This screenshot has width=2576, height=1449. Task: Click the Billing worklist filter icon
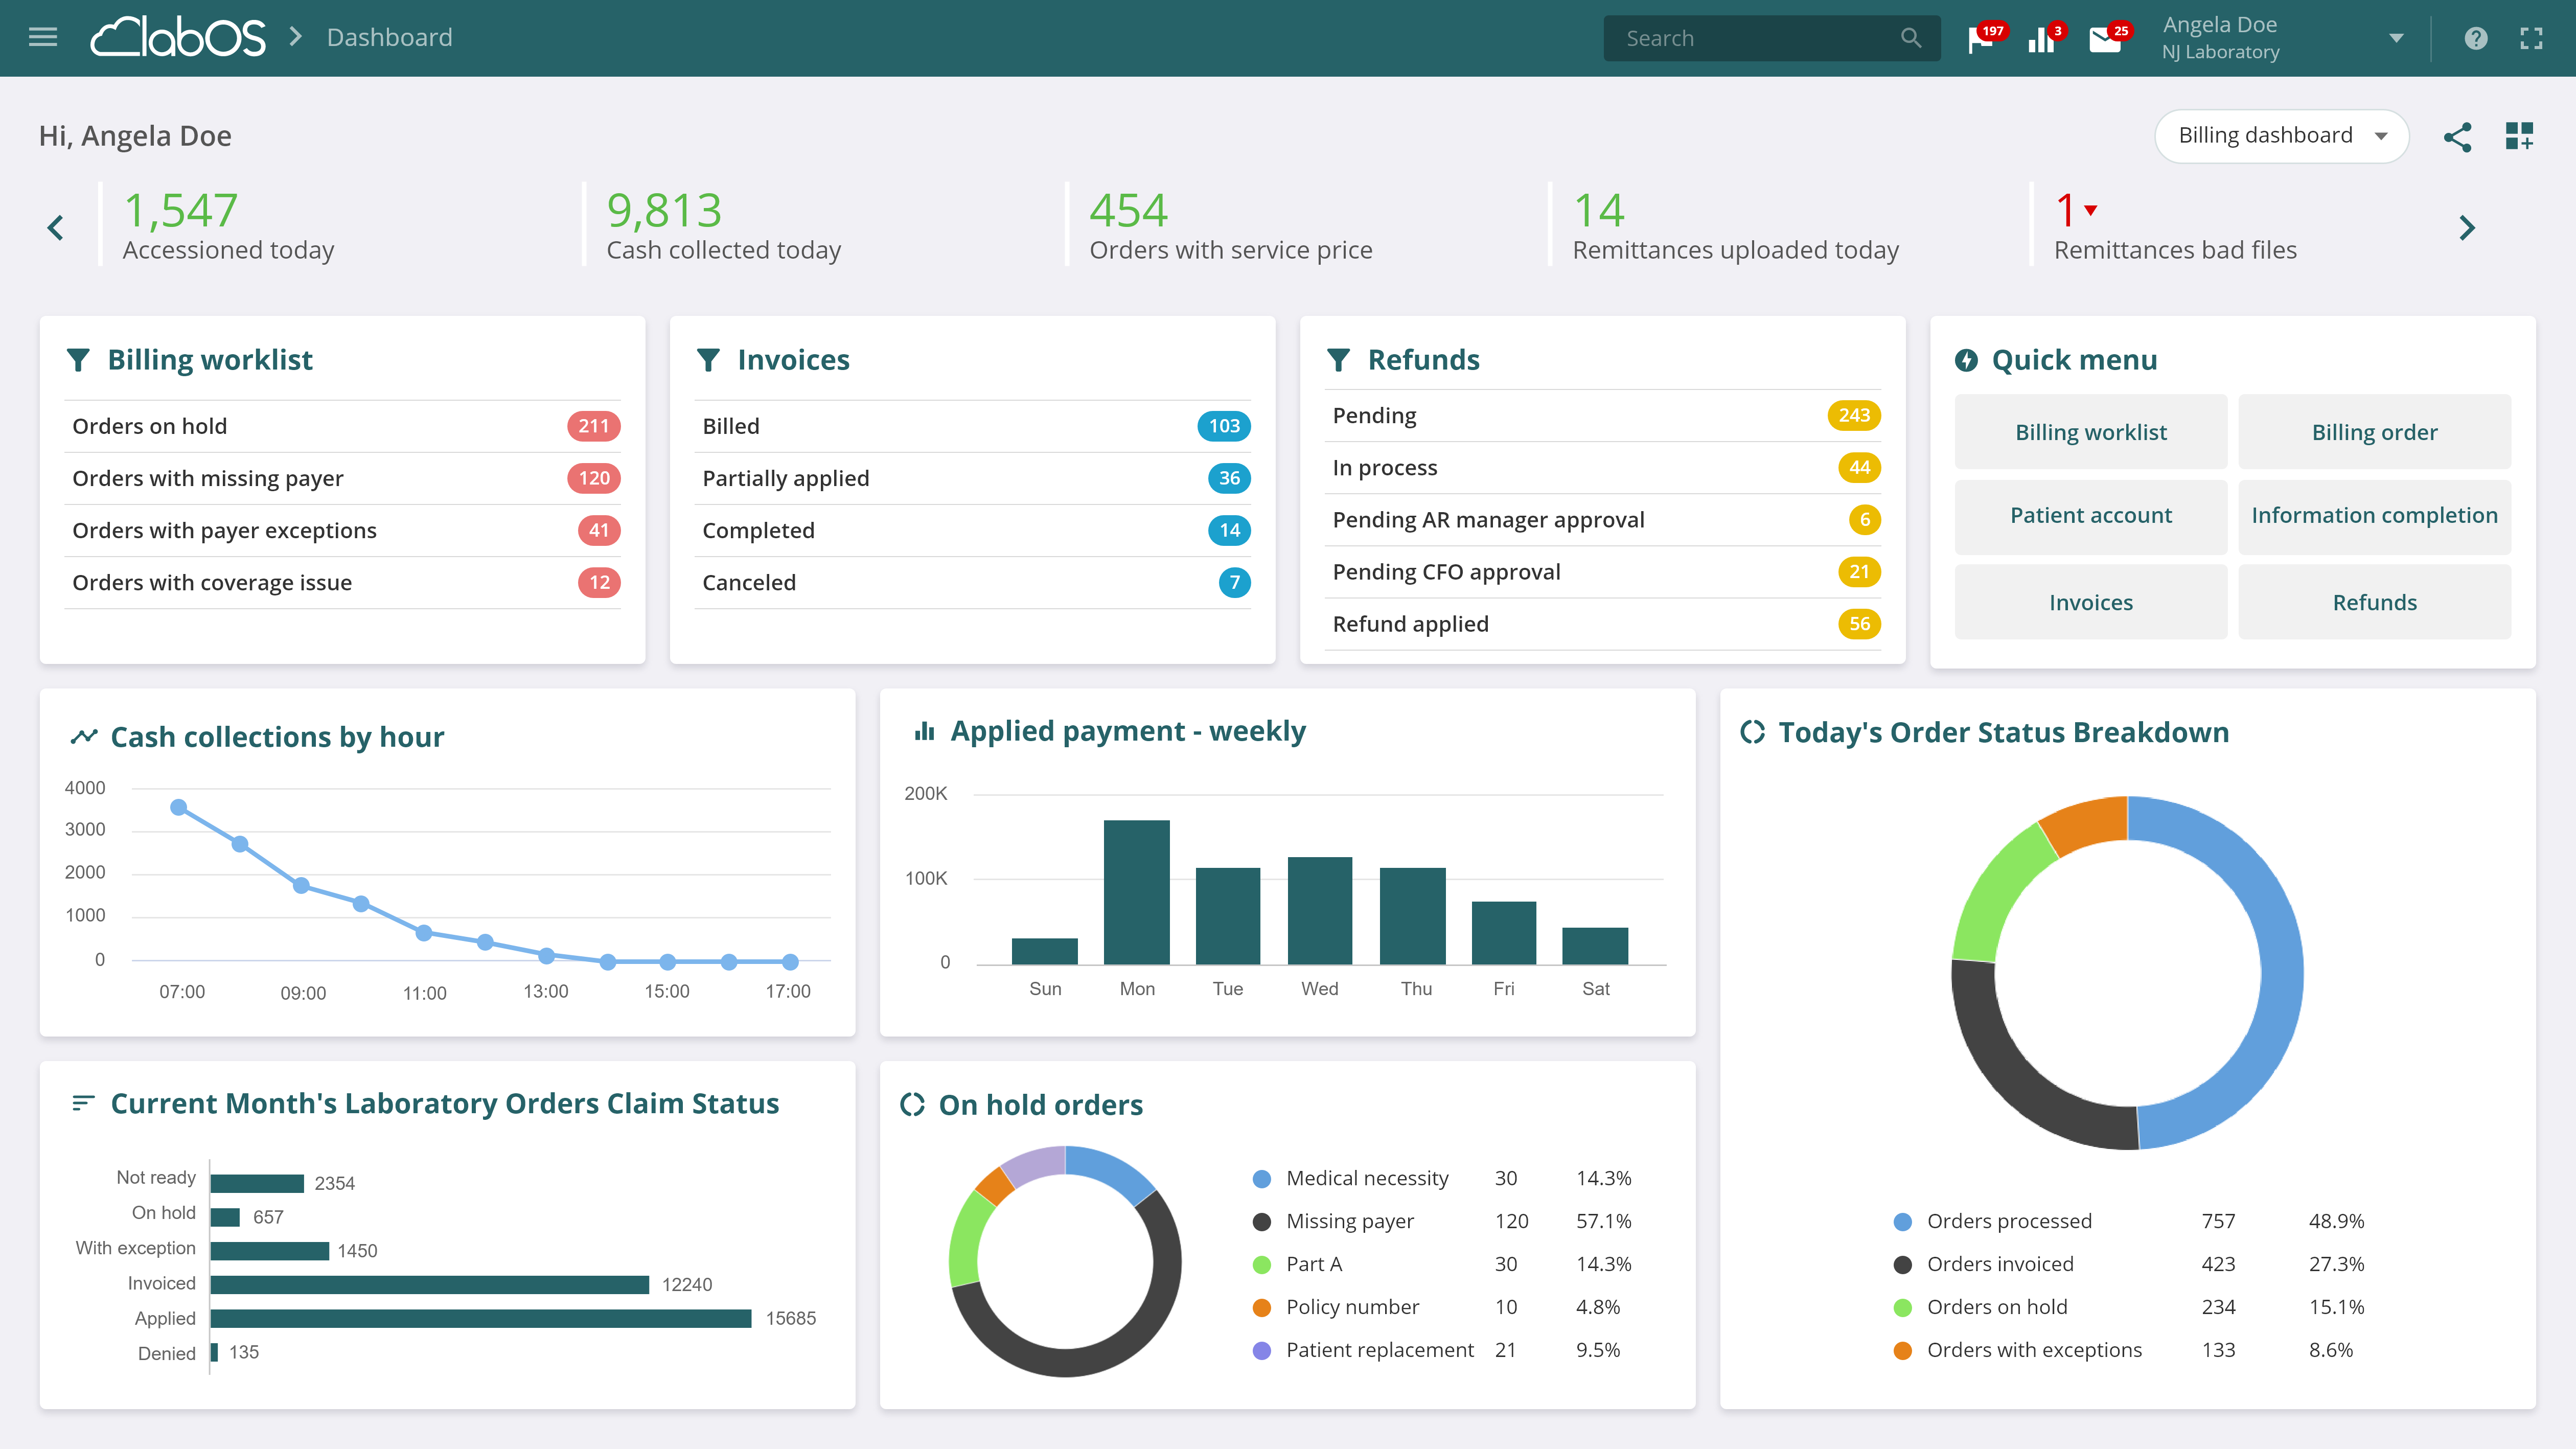[x=78, y=360]
